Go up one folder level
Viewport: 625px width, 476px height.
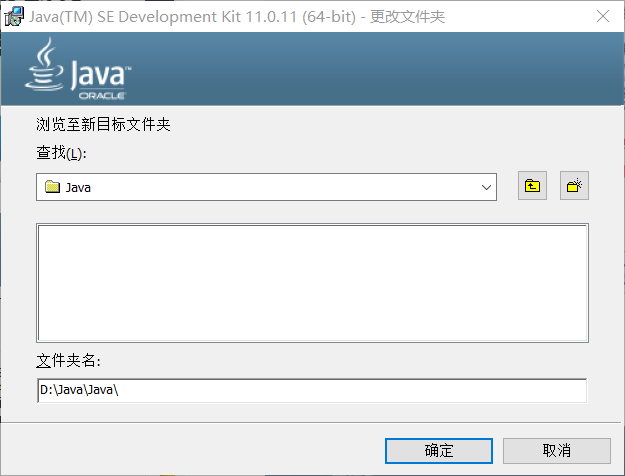(532, 186)
